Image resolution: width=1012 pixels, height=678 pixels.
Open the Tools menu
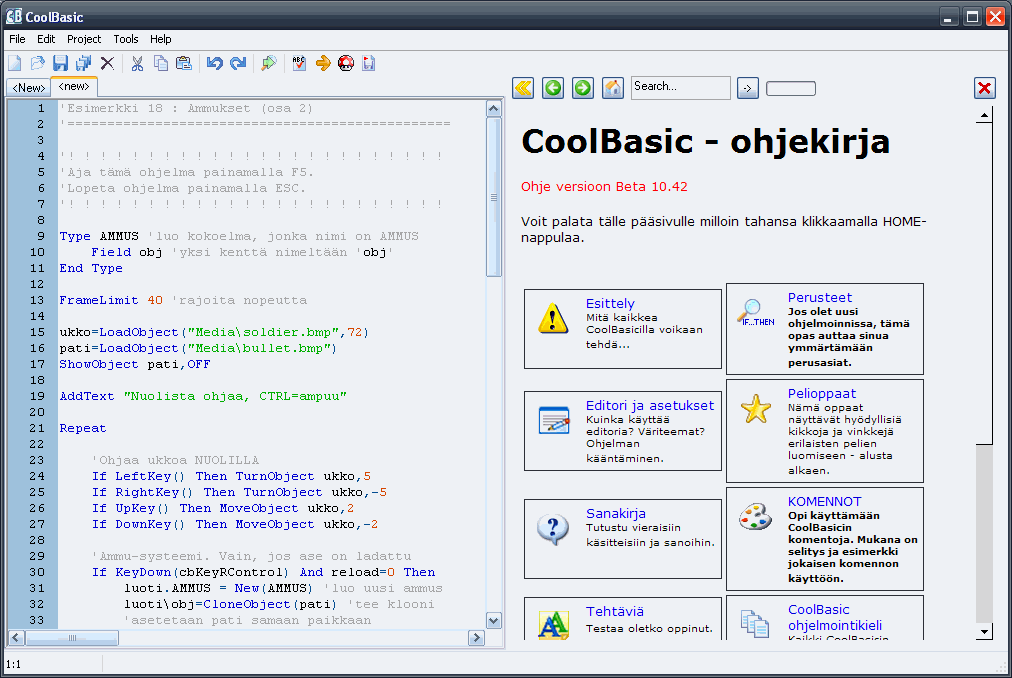[x=126, y=39]
